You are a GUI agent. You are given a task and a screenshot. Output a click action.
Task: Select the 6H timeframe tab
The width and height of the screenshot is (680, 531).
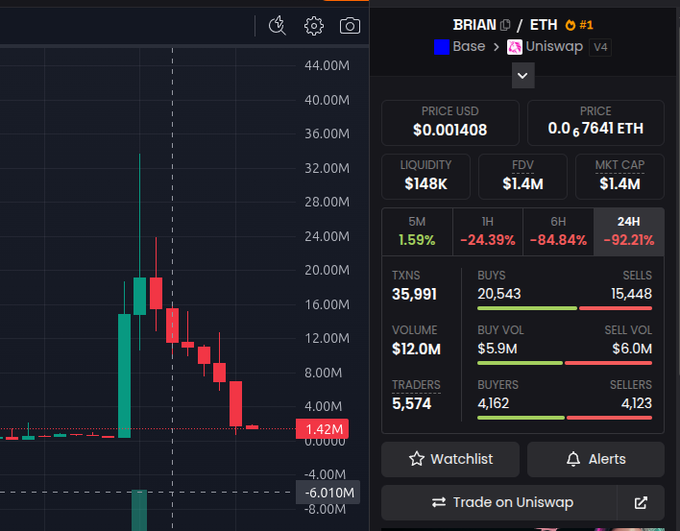click(x=558, y=232)
